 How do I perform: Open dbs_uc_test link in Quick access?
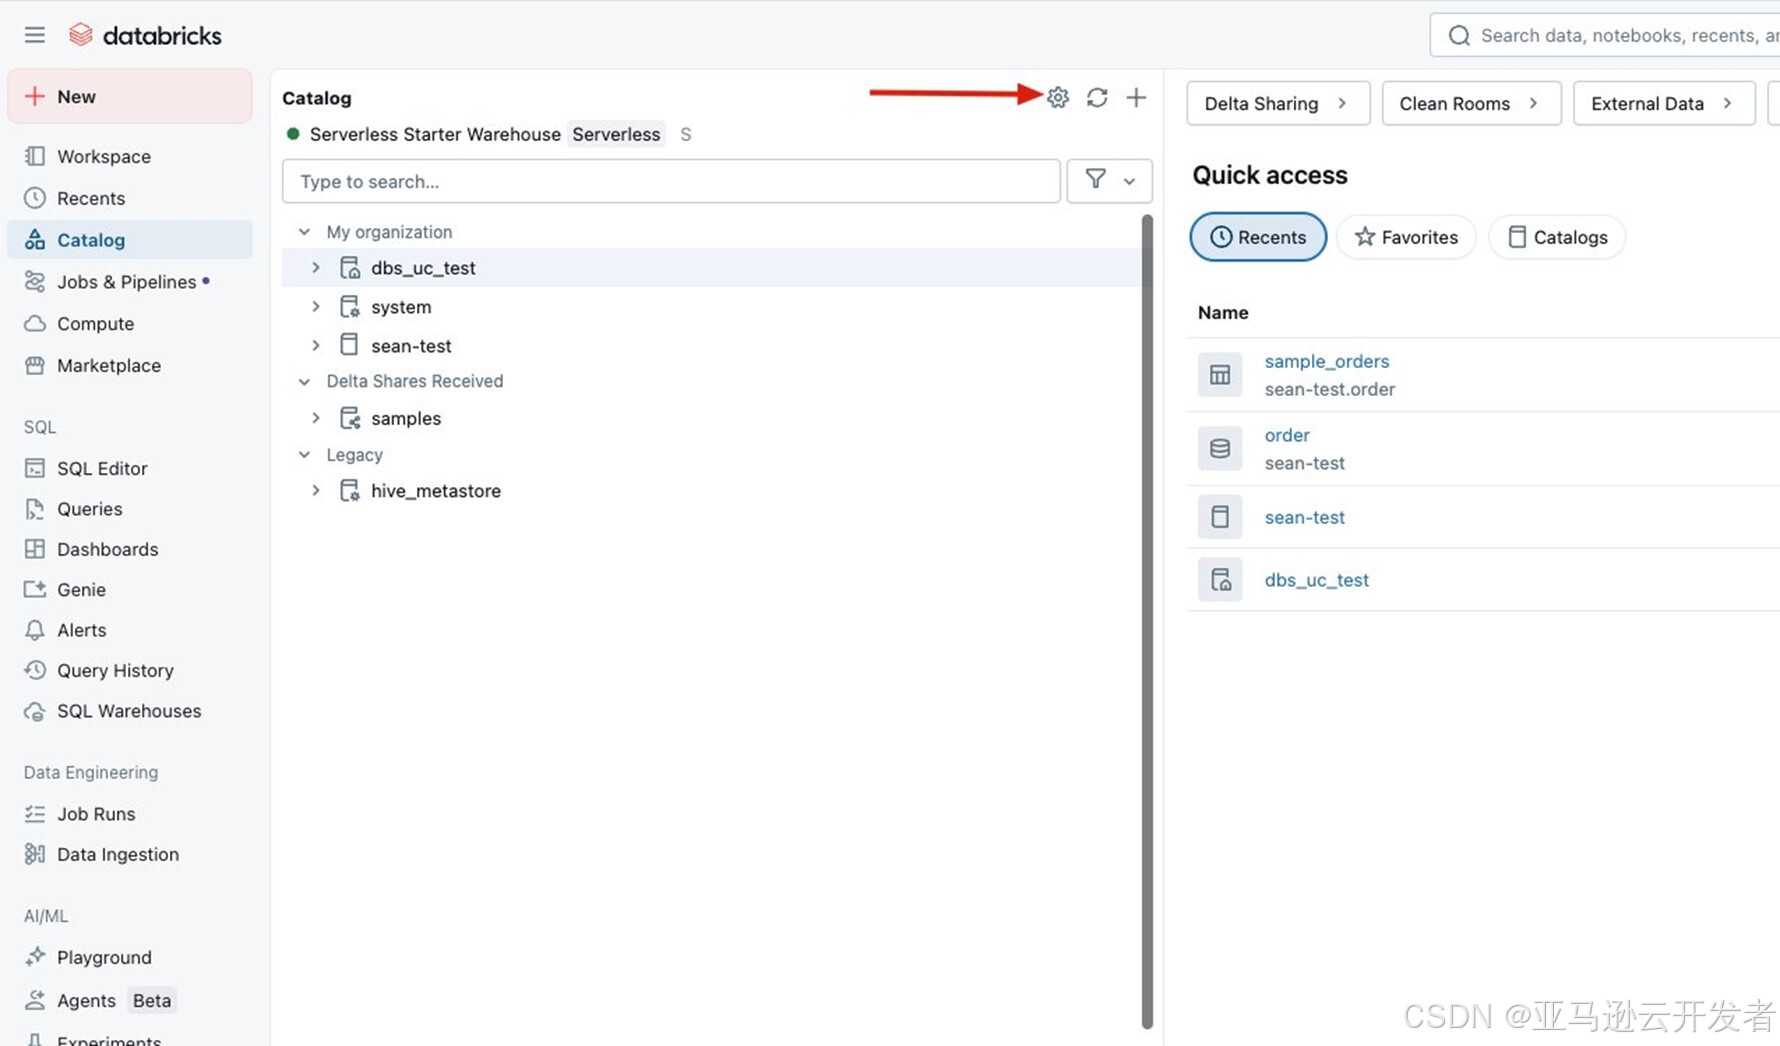[x=1316, y=580]
